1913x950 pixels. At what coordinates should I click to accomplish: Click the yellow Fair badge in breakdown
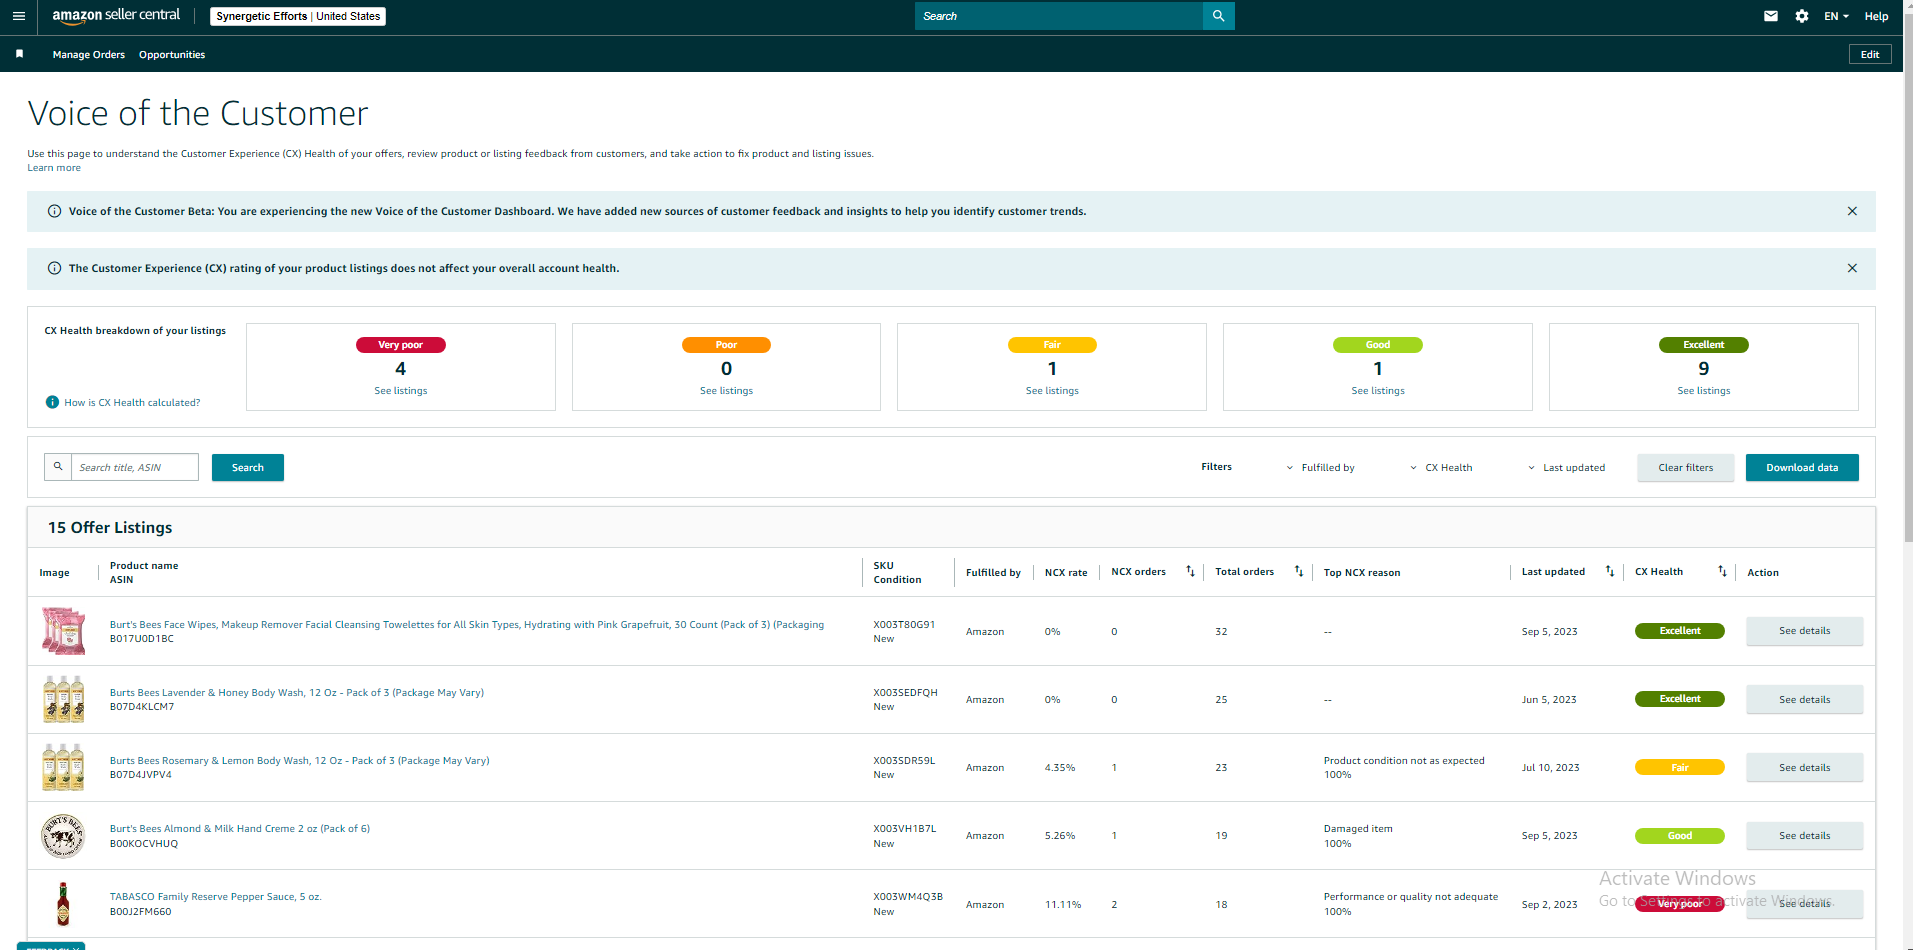point(1052,345)
